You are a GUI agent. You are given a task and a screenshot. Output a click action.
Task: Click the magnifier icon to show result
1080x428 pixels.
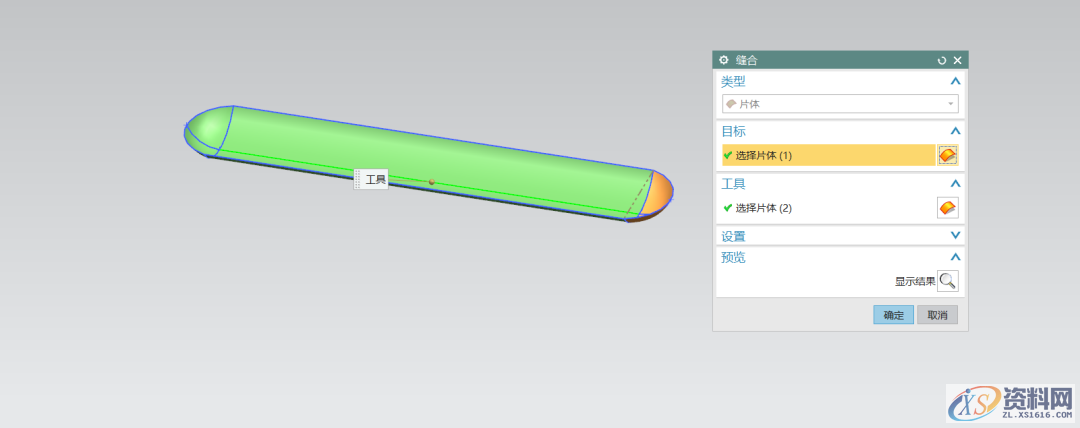point(947,281)
